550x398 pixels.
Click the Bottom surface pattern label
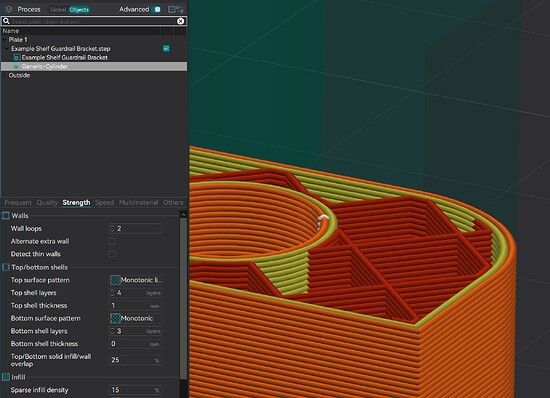[46, 318]
